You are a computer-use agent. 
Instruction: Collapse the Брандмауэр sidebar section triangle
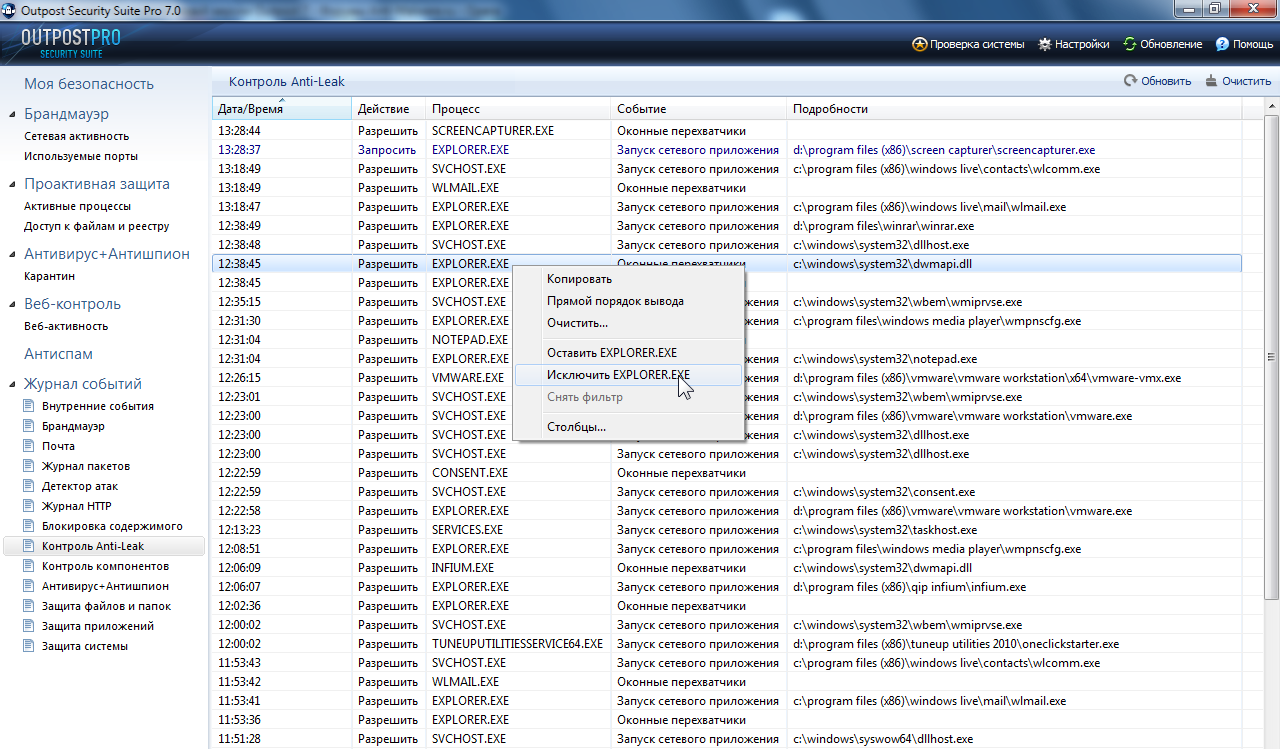[13, 115]
